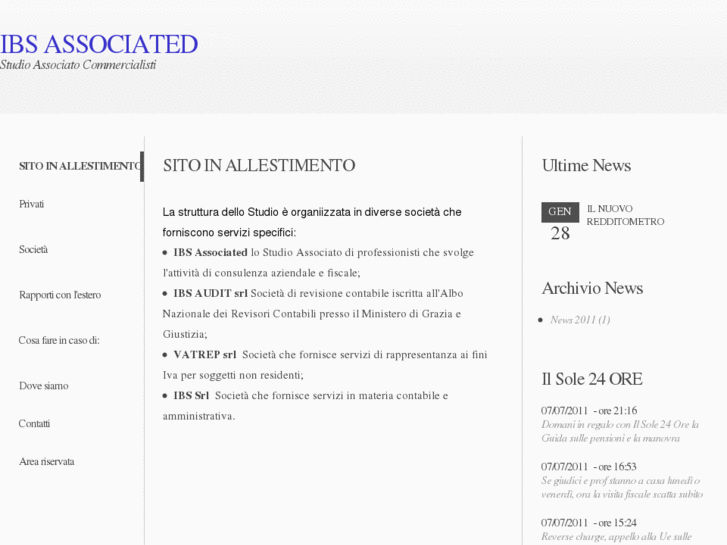Go to the Società section
The width and height of the screenshot is (727, 545).
(33, 250)
